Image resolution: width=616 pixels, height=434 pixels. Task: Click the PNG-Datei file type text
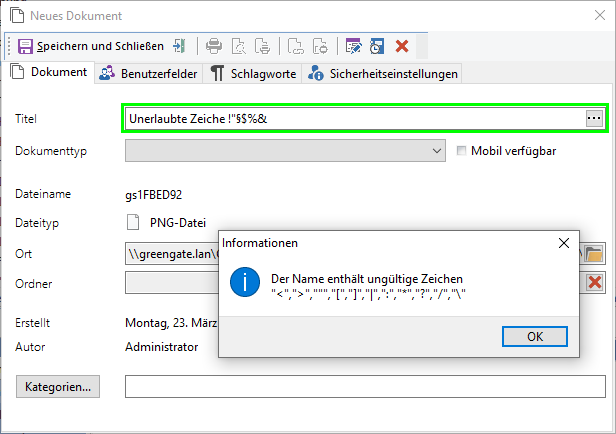click(x=178, y=223)
